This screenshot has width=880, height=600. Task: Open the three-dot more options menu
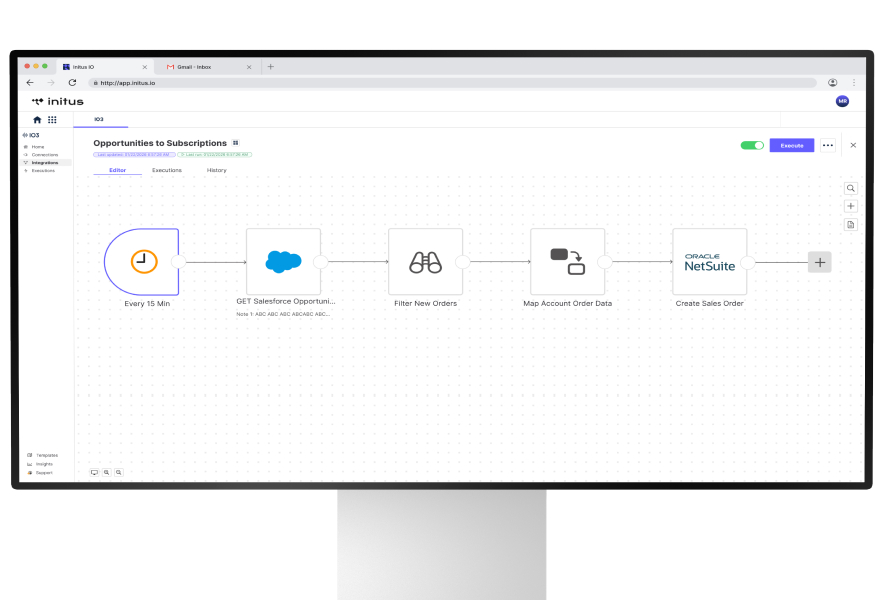[828, 145]
